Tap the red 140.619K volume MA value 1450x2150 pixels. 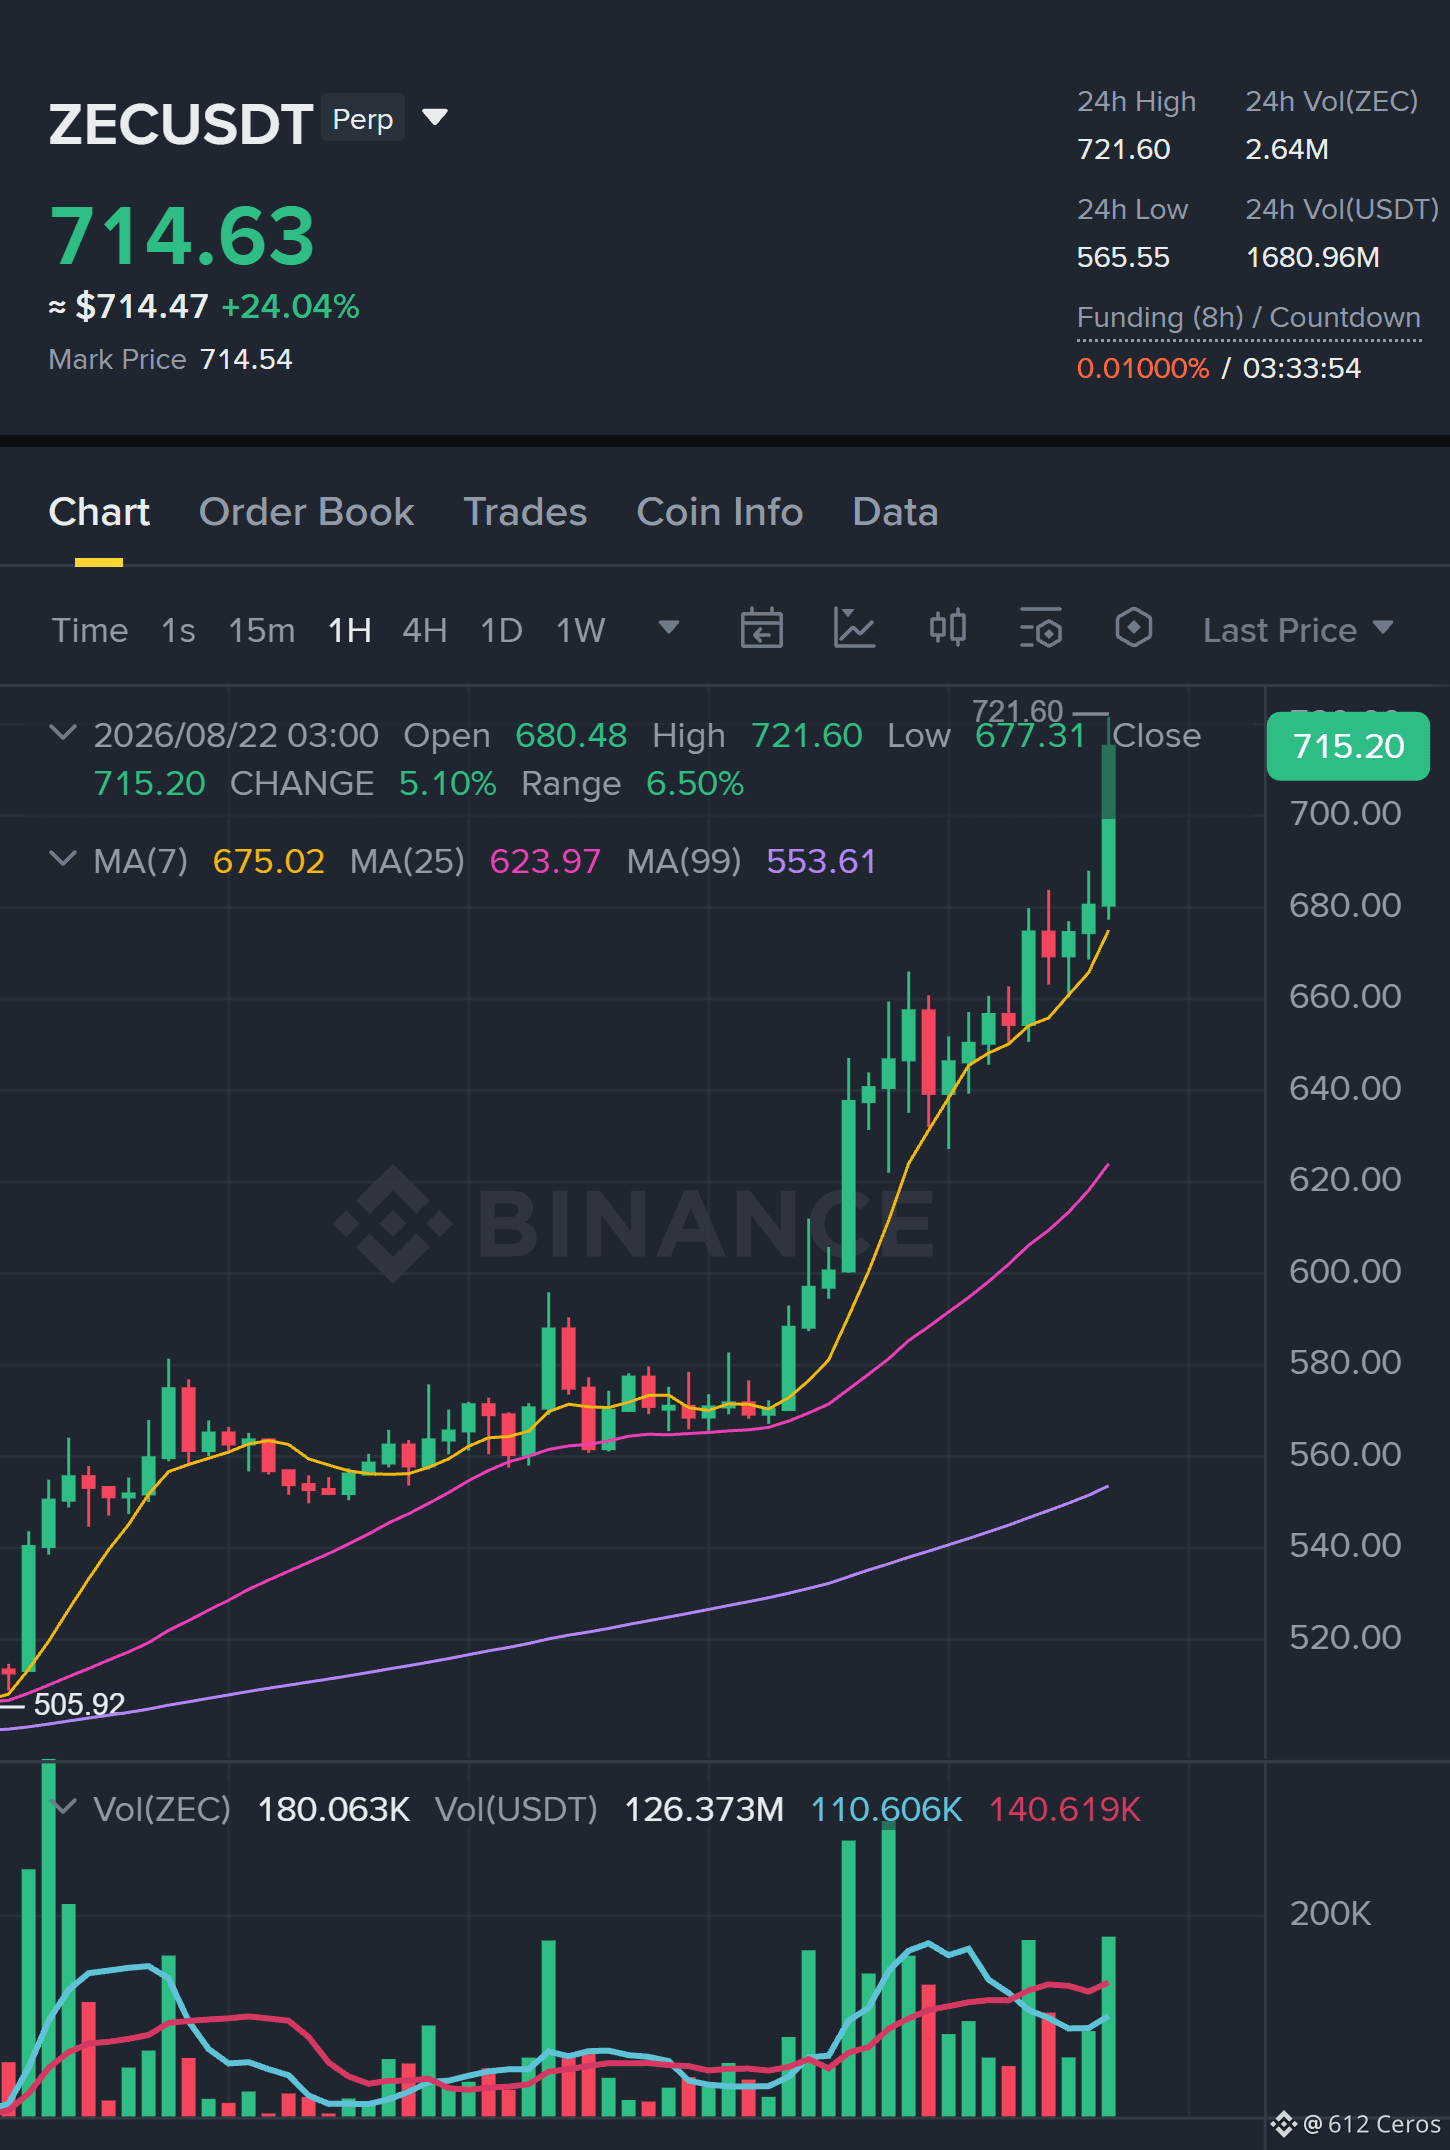pyautogui.click(x=1065, y=1809)
